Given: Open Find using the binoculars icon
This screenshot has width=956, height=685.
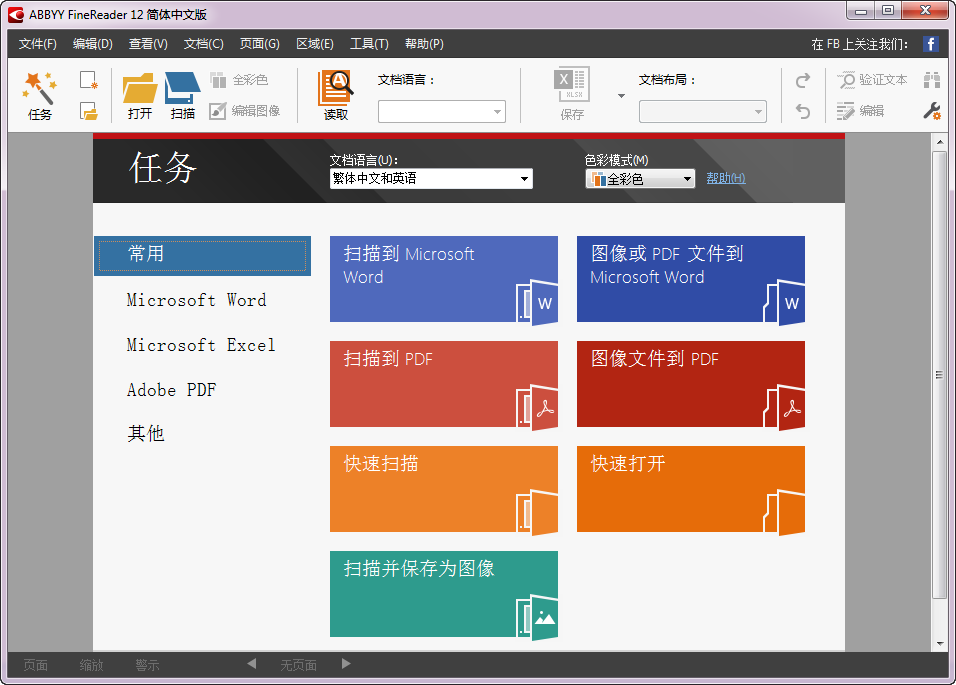Looking at the screenshot, I should click(x=933, y=80).
